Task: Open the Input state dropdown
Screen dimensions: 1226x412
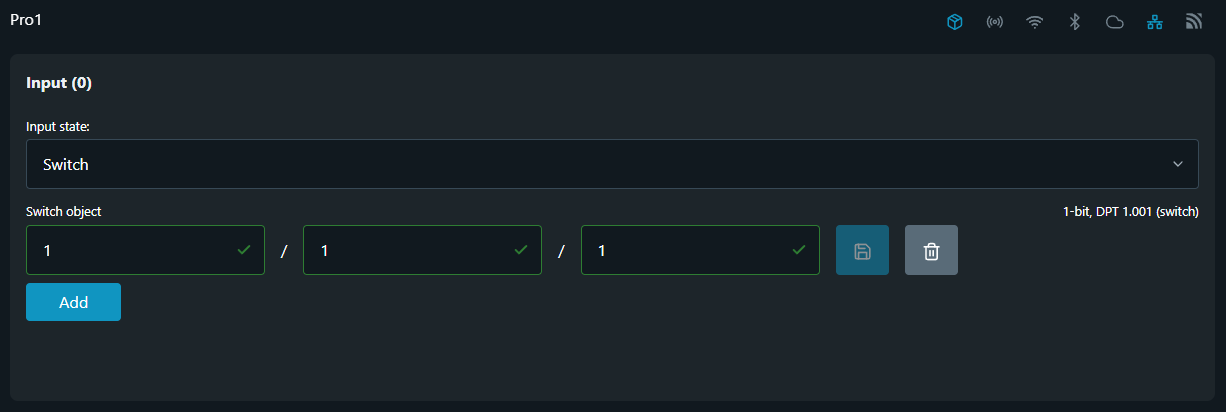Action: [x=611, y=164]
